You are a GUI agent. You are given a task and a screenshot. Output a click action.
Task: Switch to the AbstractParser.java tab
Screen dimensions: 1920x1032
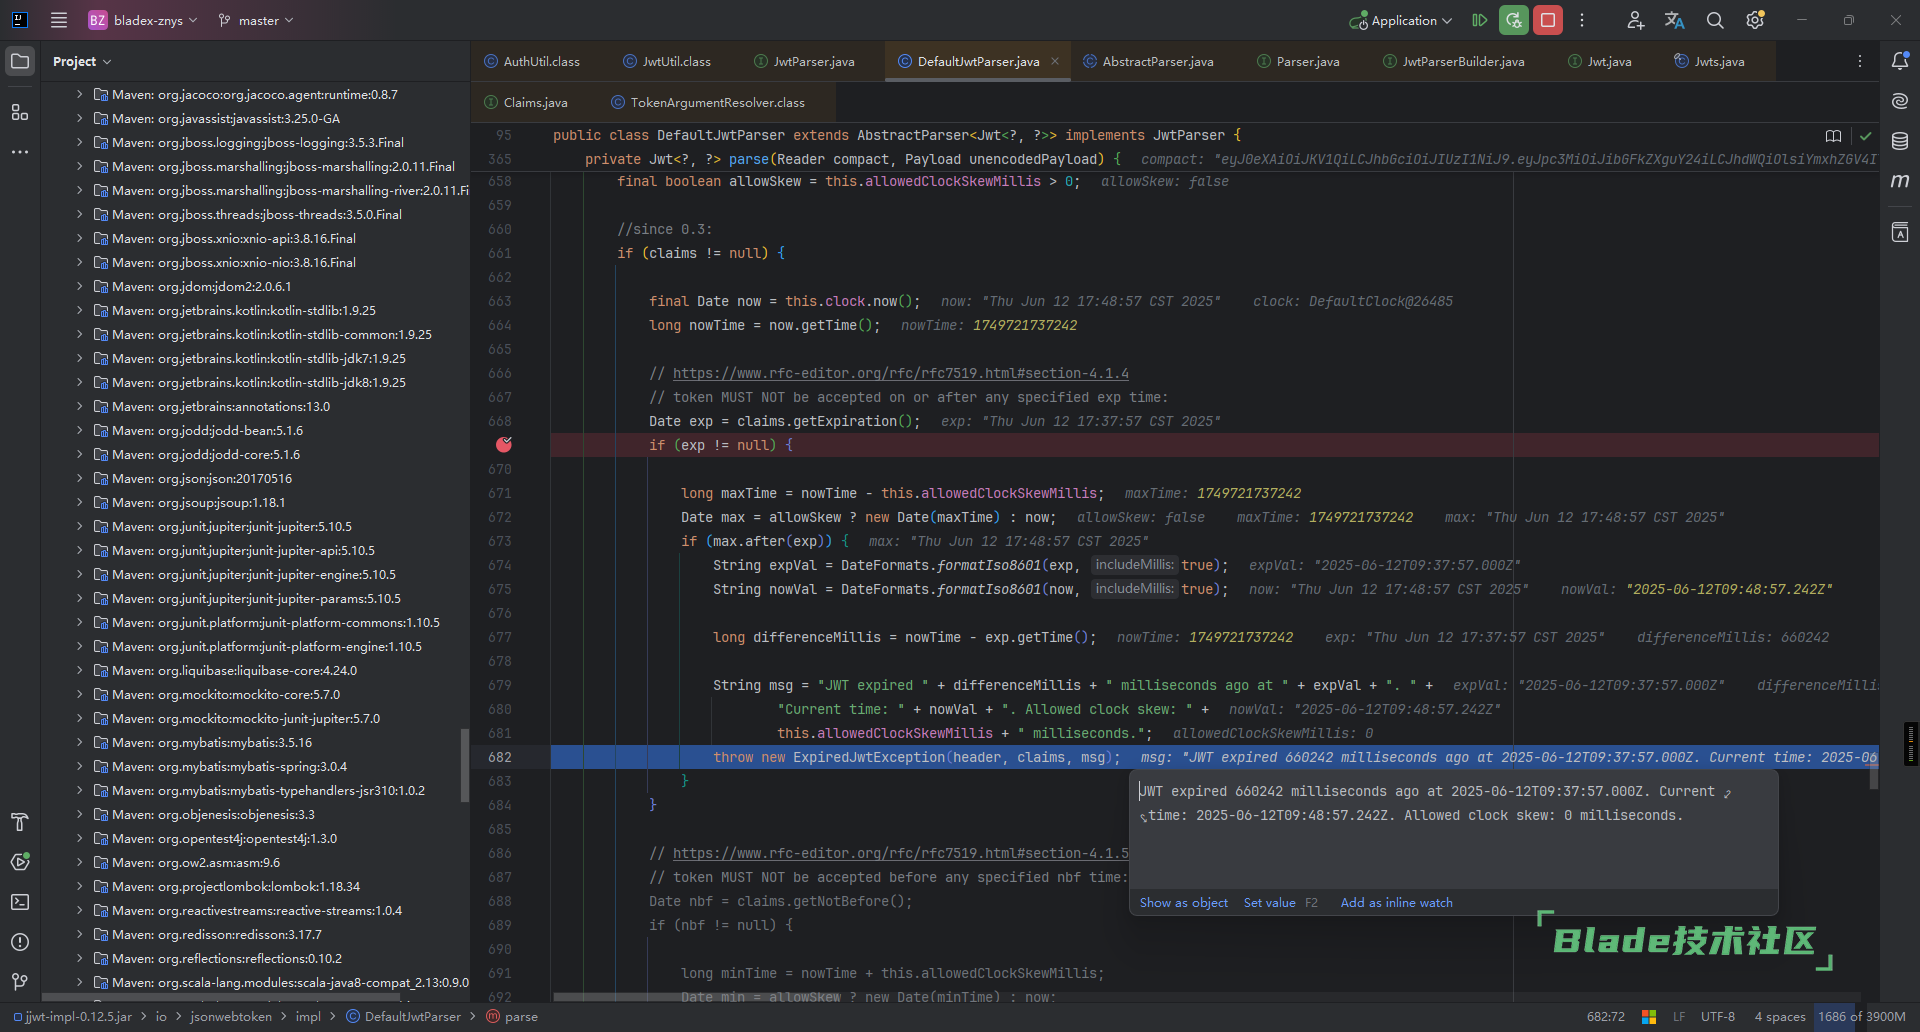(1149, 61)
